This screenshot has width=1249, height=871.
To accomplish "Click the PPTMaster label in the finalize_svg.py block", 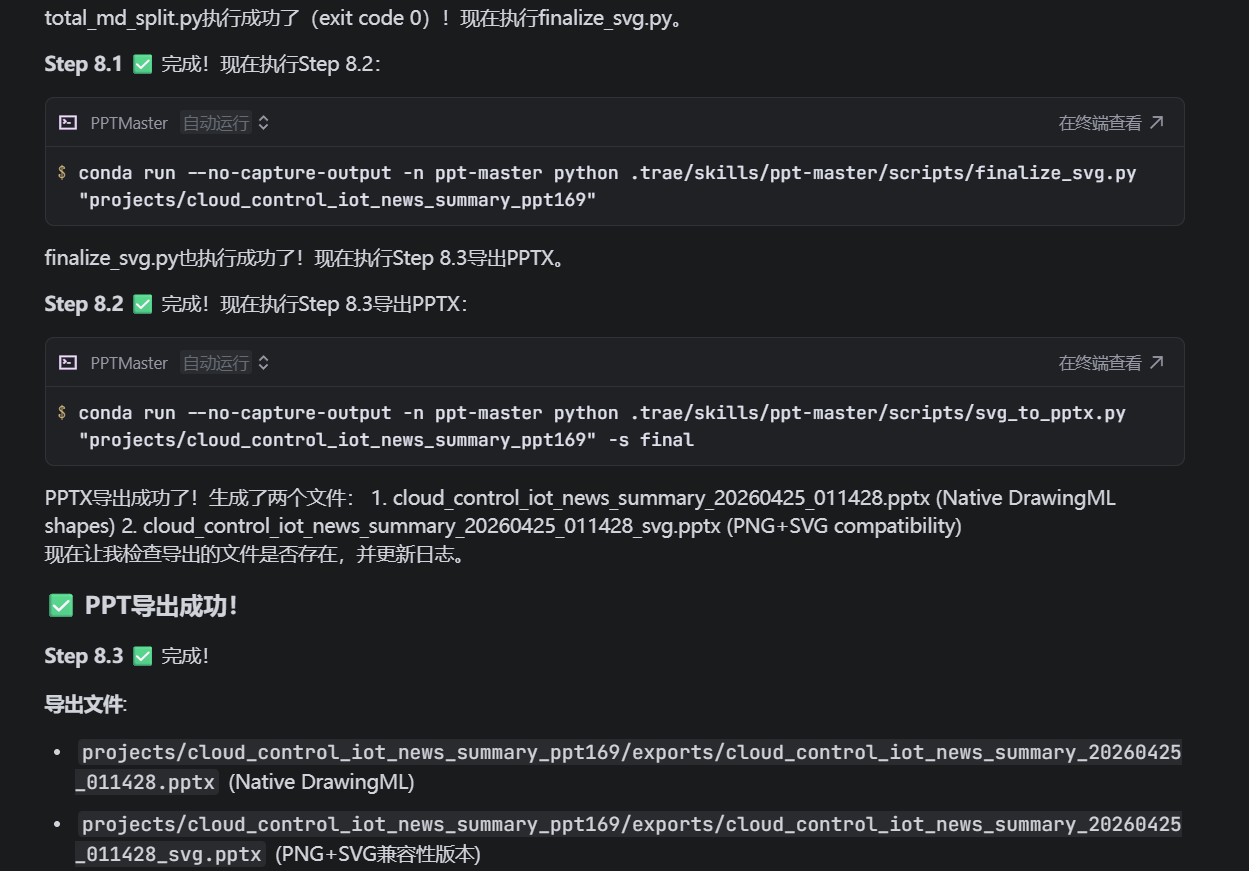I will [129, 123].
